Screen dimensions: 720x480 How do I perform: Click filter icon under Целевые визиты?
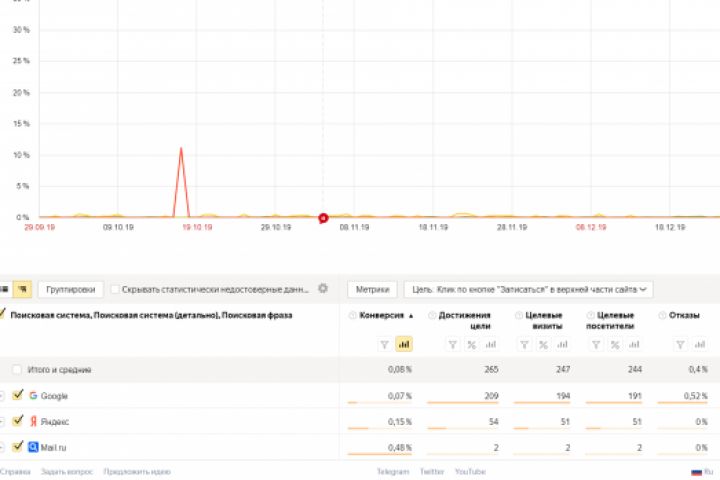[523, 344]
